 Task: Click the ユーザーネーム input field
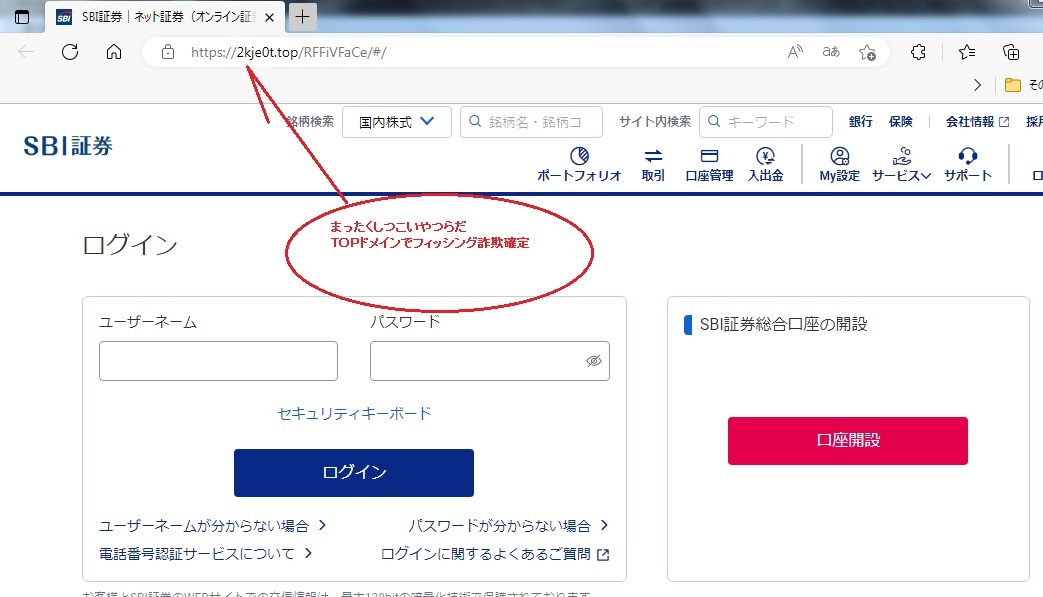click(218, 361)
